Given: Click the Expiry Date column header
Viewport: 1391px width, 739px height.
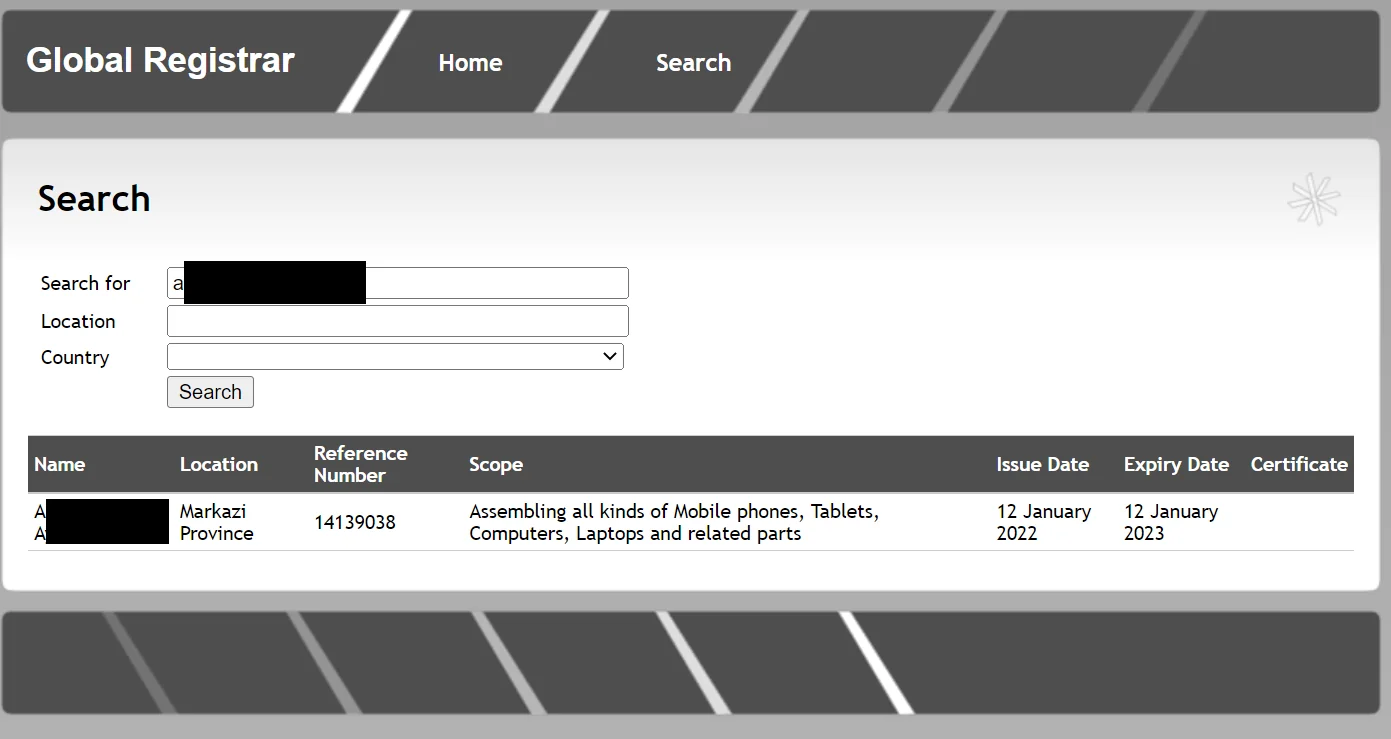Looking at the screenshot, I should (x=1176, y=464).
